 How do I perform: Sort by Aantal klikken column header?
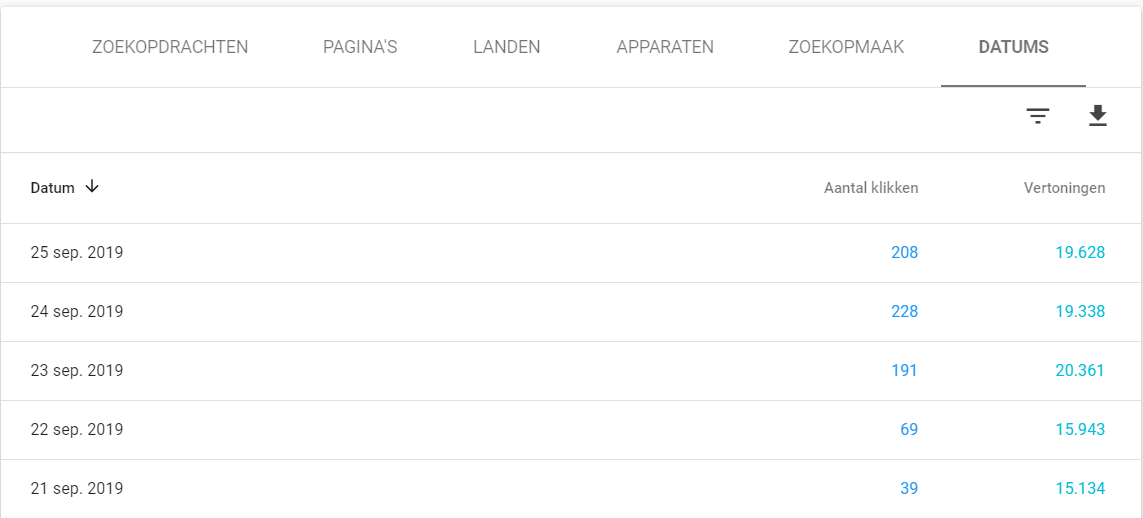(871, 188)
